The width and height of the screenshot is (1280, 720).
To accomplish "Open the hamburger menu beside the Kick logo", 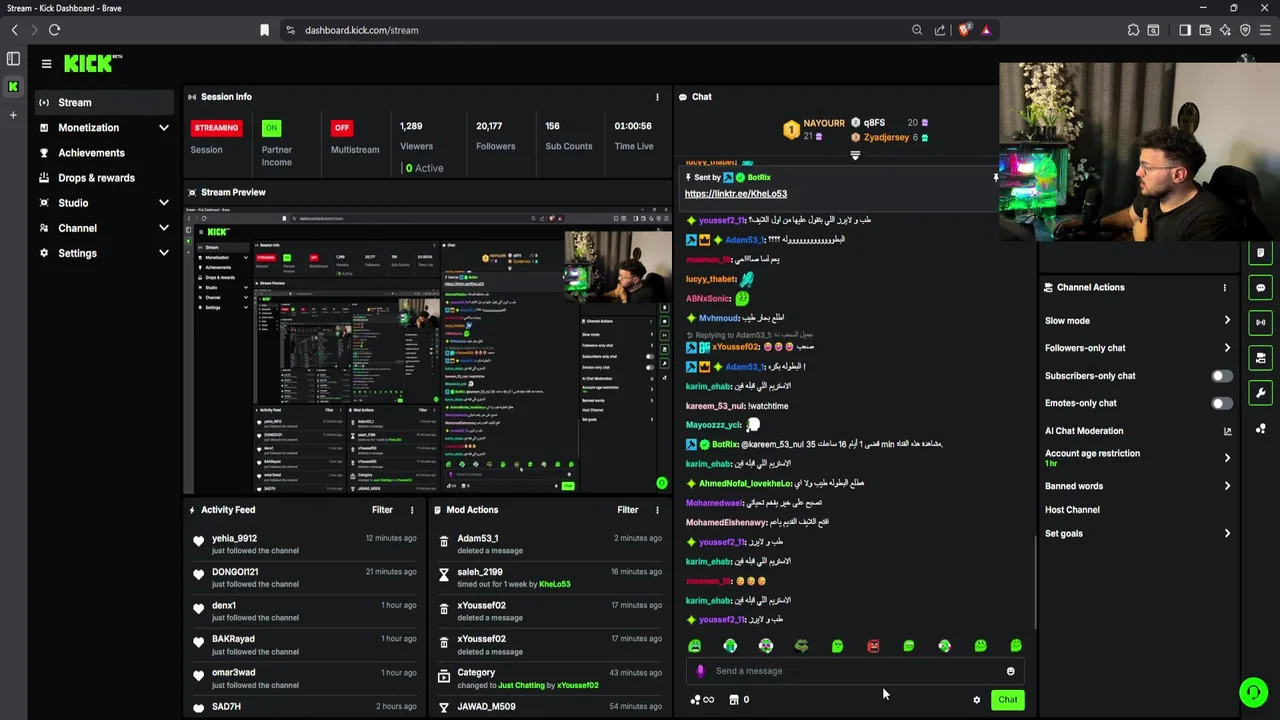I will [x=46, y=64].
